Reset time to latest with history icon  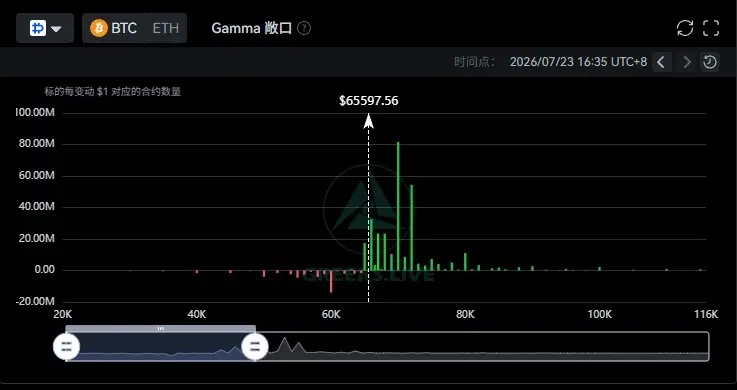coord(710,62)
